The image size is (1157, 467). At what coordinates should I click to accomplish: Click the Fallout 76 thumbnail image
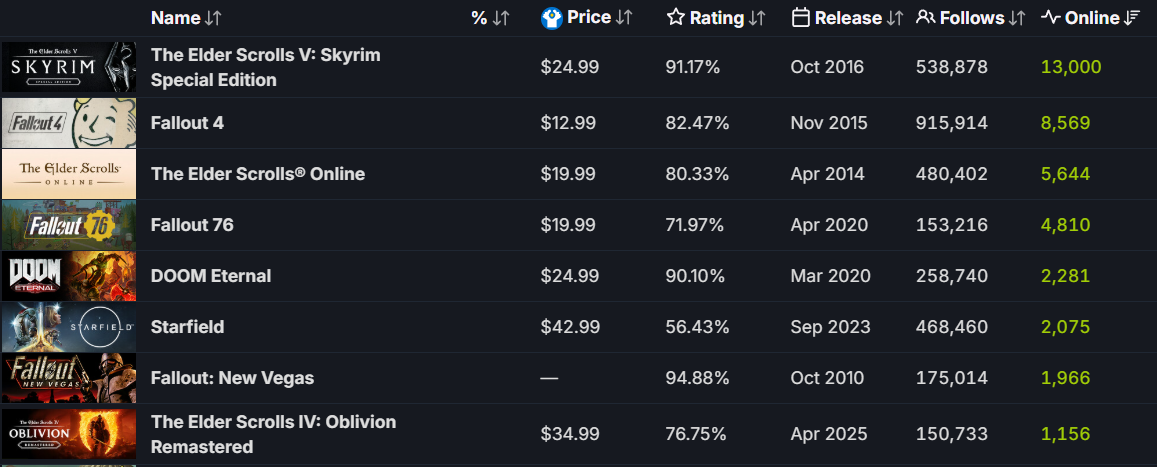(69, 225)
